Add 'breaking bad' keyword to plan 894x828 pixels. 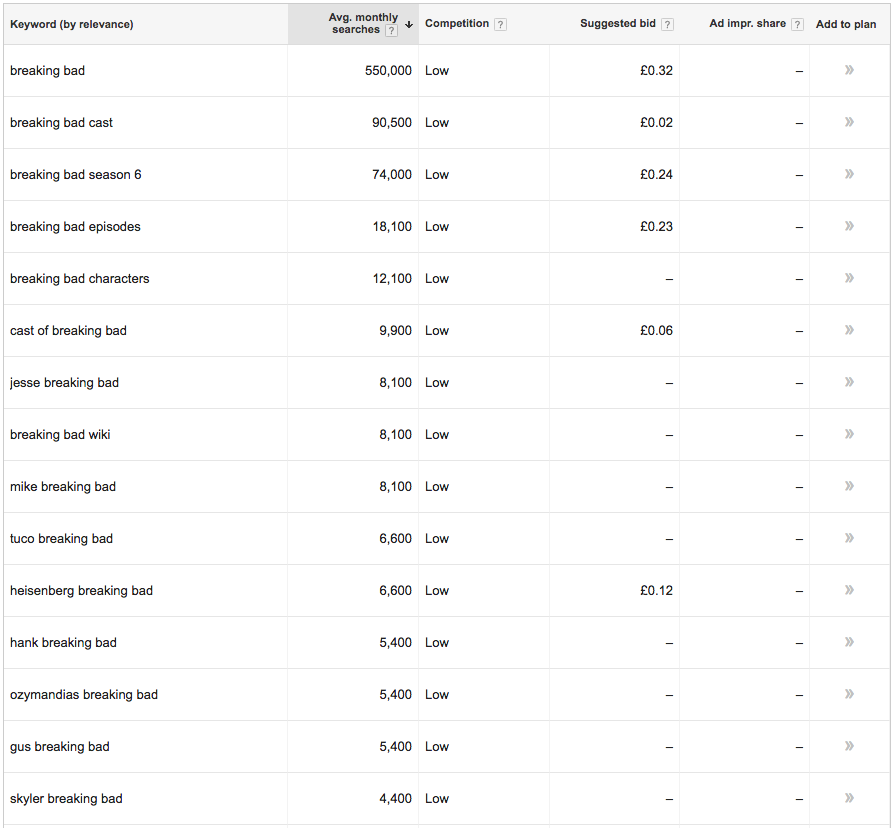click(849, 71)
